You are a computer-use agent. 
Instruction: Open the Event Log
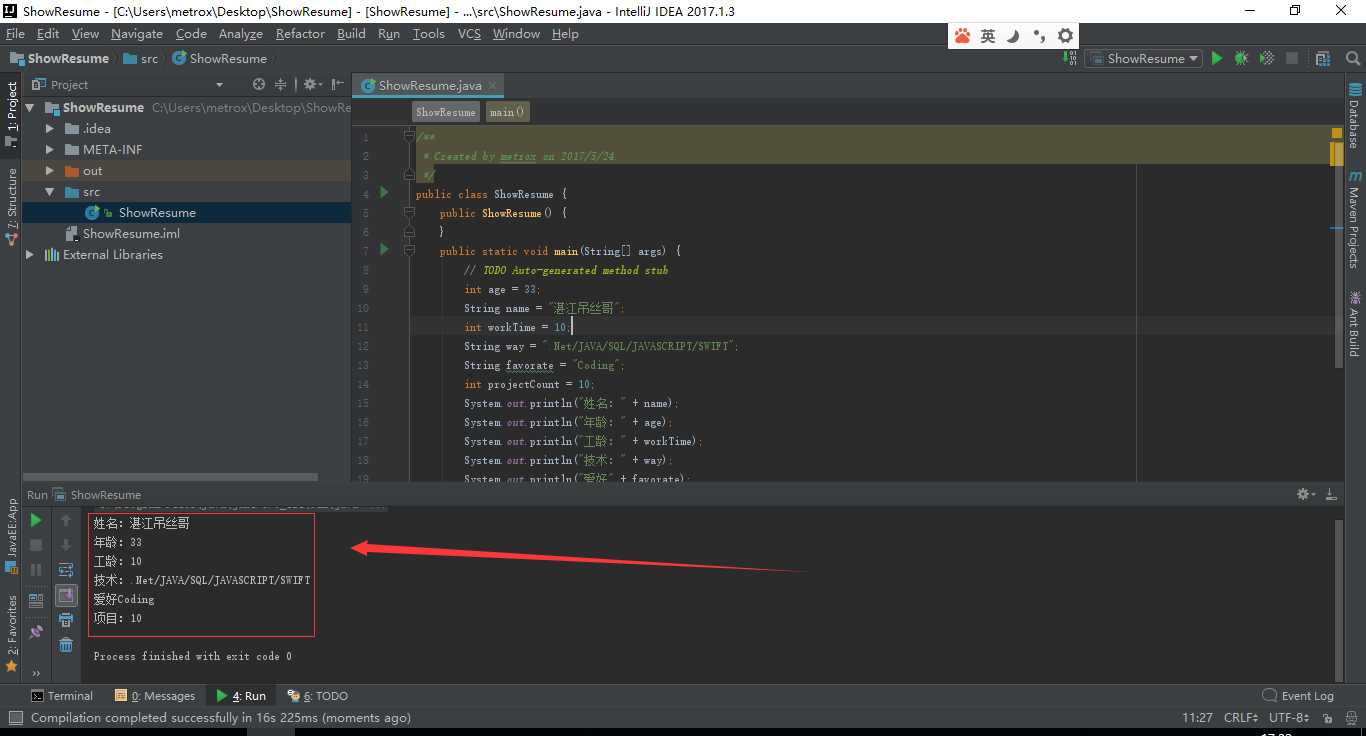(x=1298, y=696)
